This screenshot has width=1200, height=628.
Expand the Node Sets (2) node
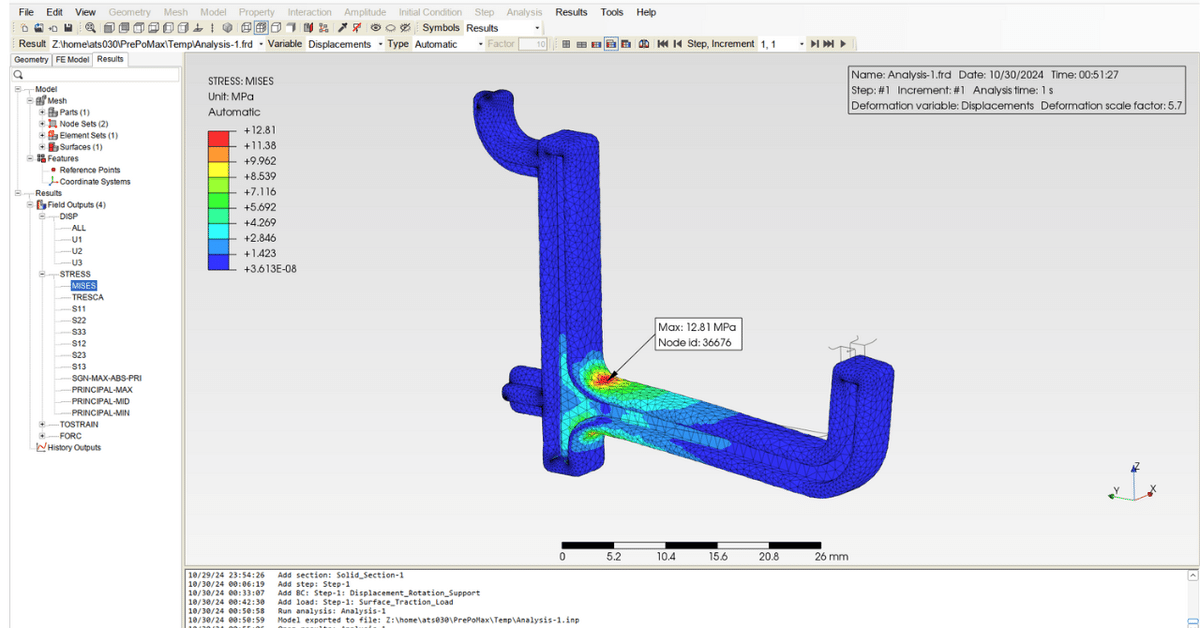click(x=42, y=124)
